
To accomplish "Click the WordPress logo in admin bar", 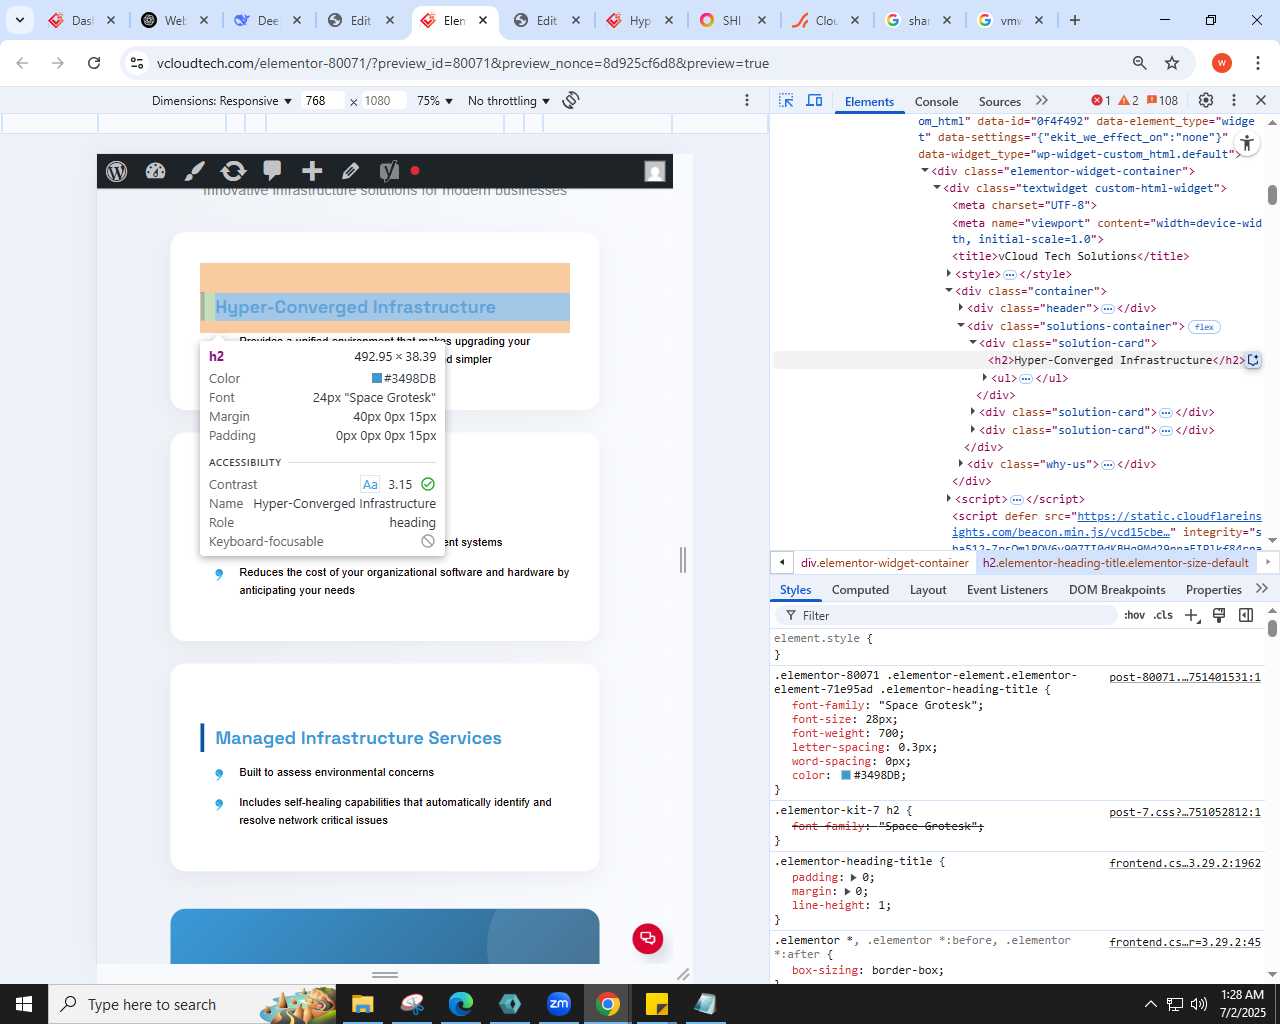I will coord(117,171).
